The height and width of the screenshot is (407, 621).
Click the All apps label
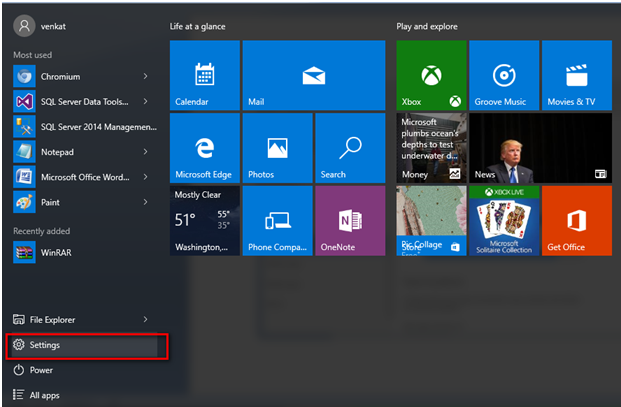tap(44, 395)
